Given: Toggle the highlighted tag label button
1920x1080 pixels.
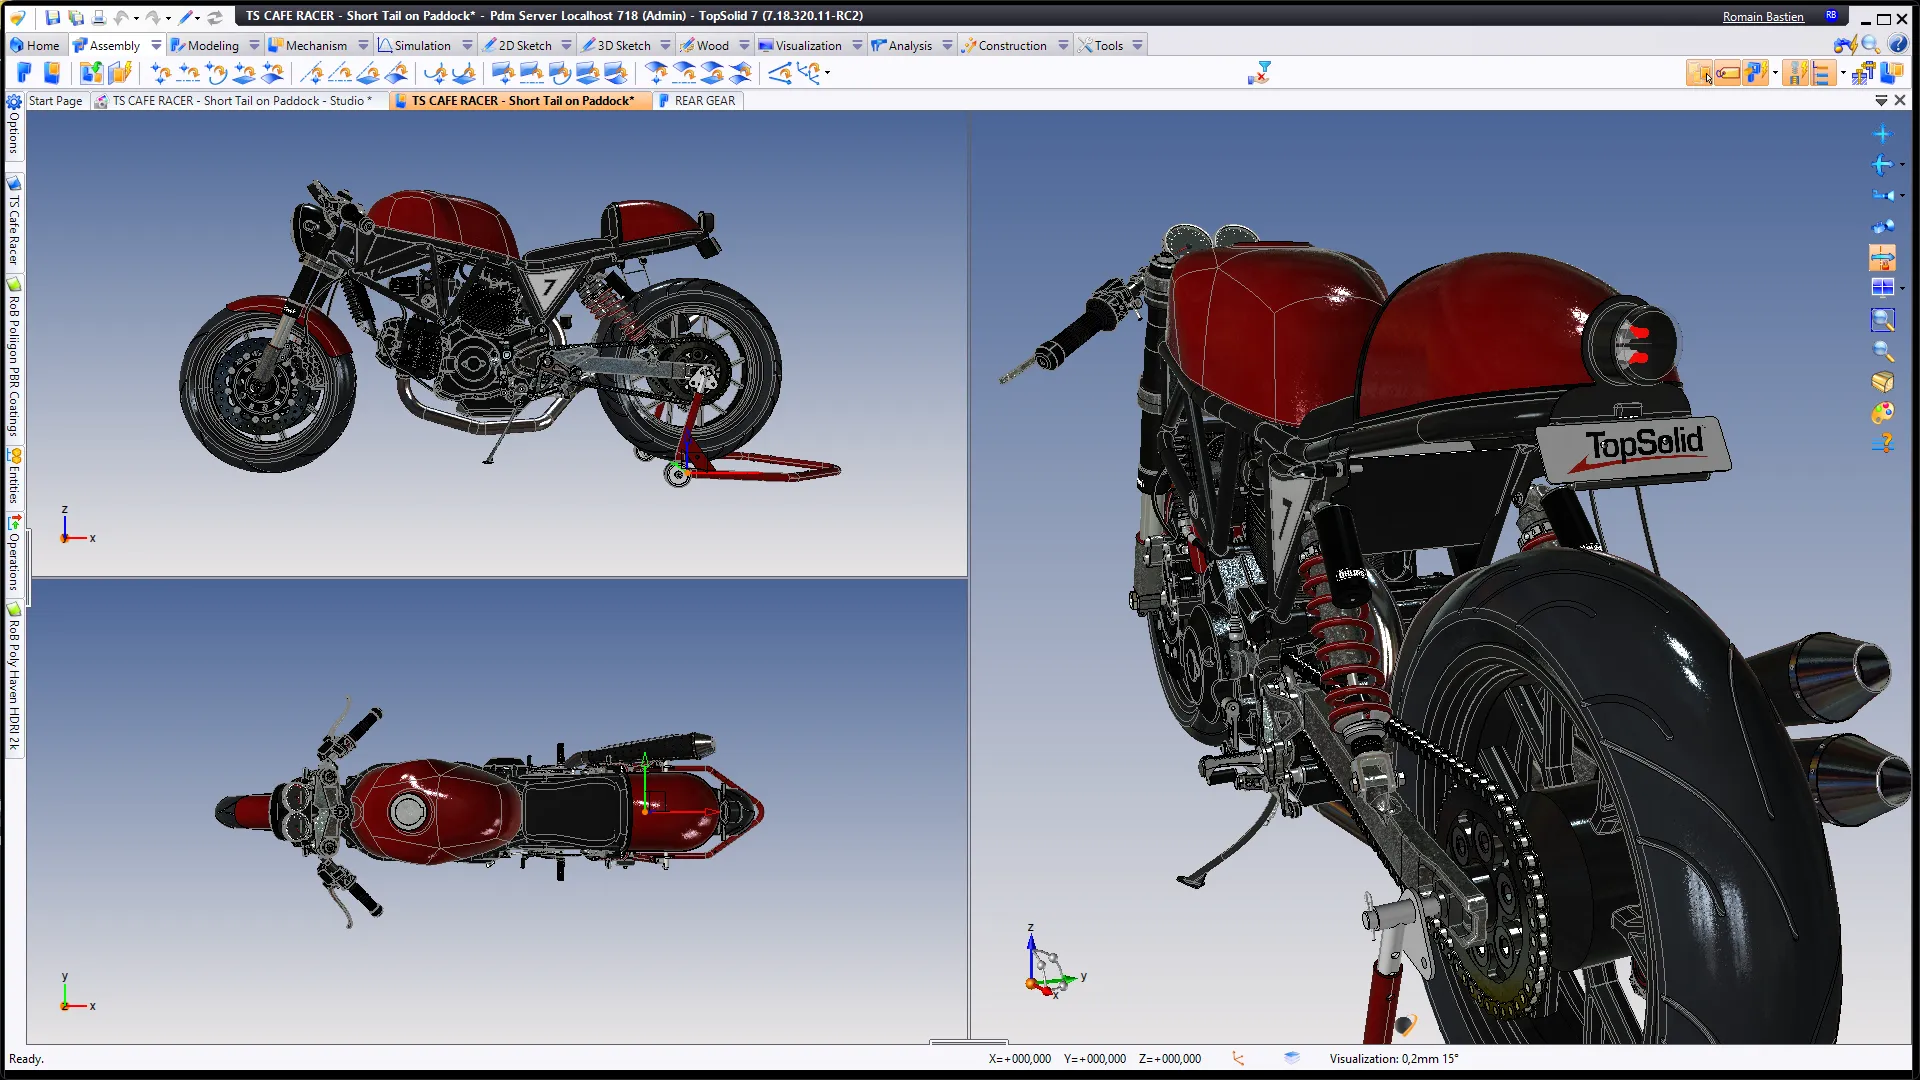Looking at the screenshot, I should coord(1727,73).
